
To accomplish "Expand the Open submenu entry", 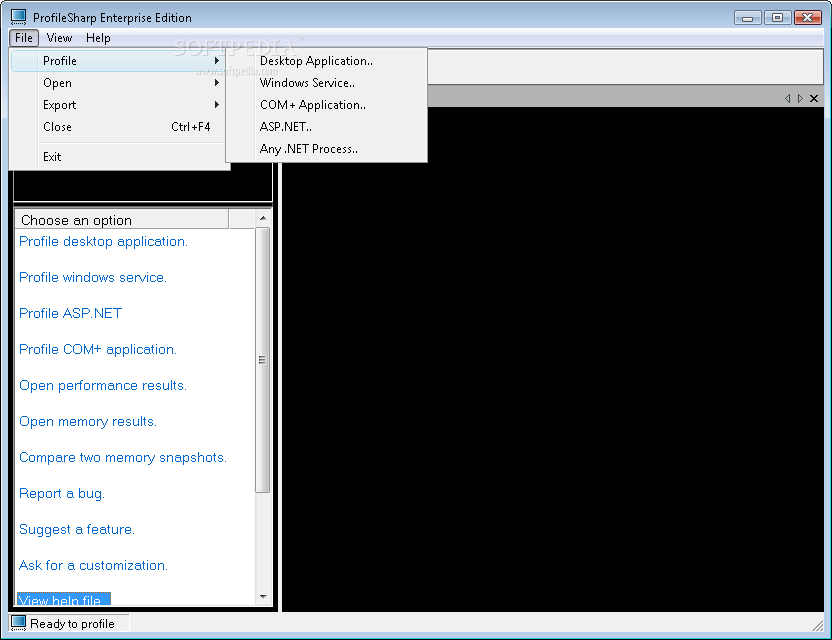I will pyautogui.click(x=118, y=83).
